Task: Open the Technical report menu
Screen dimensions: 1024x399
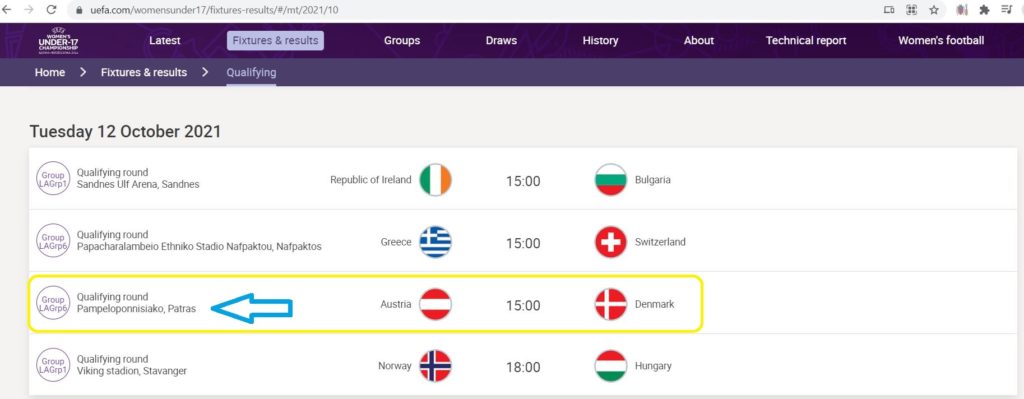Action: click(x=806, y=40)
